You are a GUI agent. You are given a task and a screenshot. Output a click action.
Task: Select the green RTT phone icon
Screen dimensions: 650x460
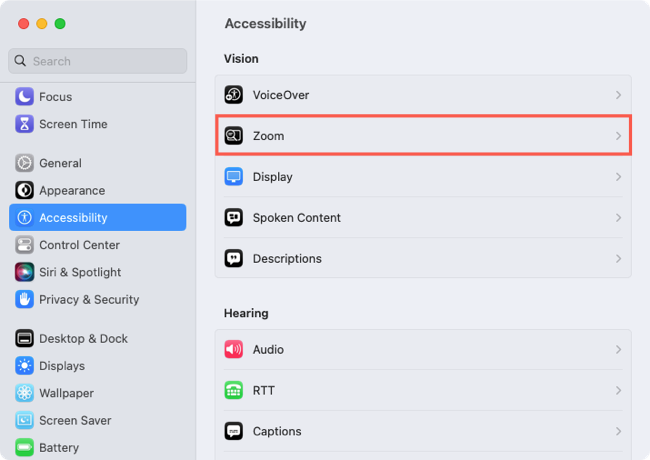tap(233, 390)
